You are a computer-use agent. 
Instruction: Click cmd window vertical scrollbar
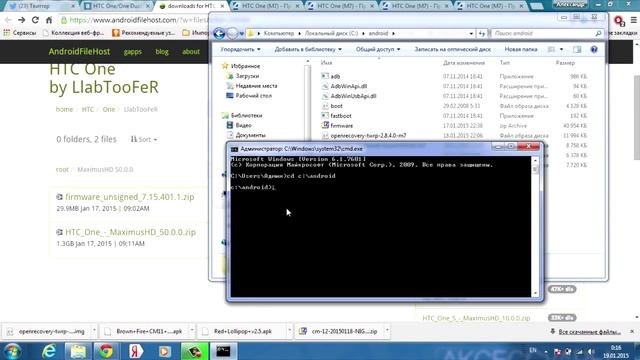535,227
